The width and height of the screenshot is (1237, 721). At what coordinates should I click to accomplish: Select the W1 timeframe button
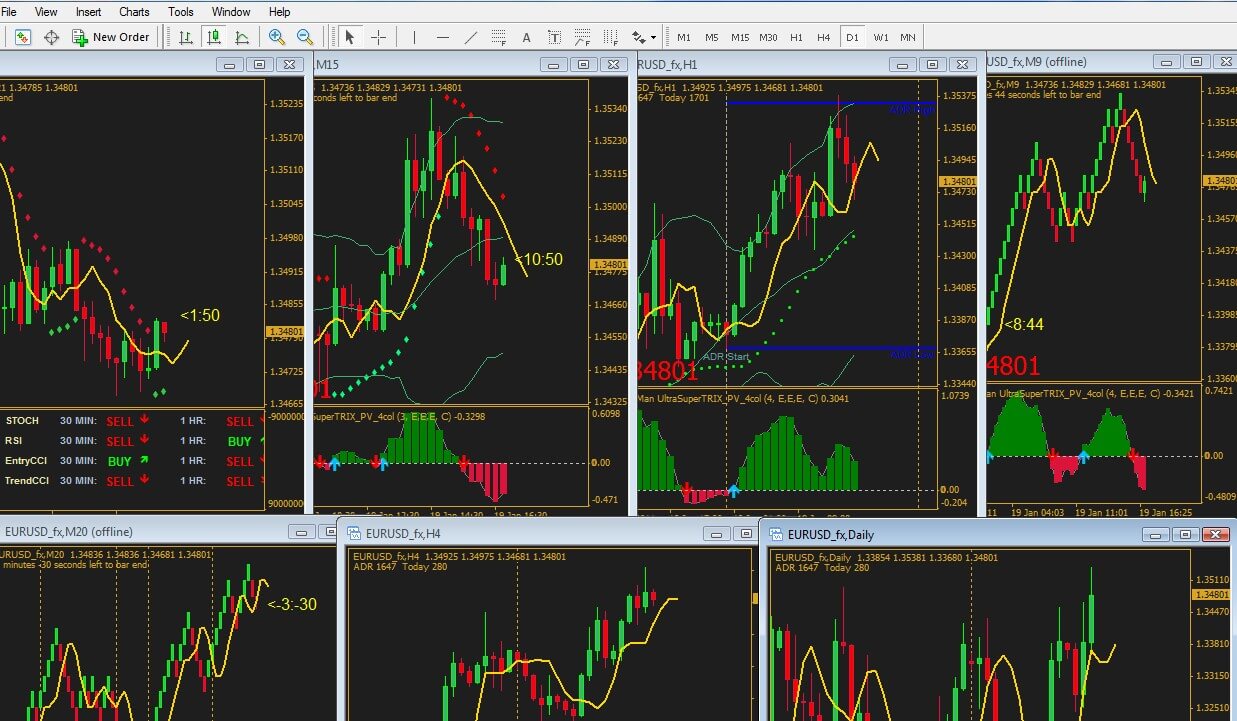click(x=881, y=37)
